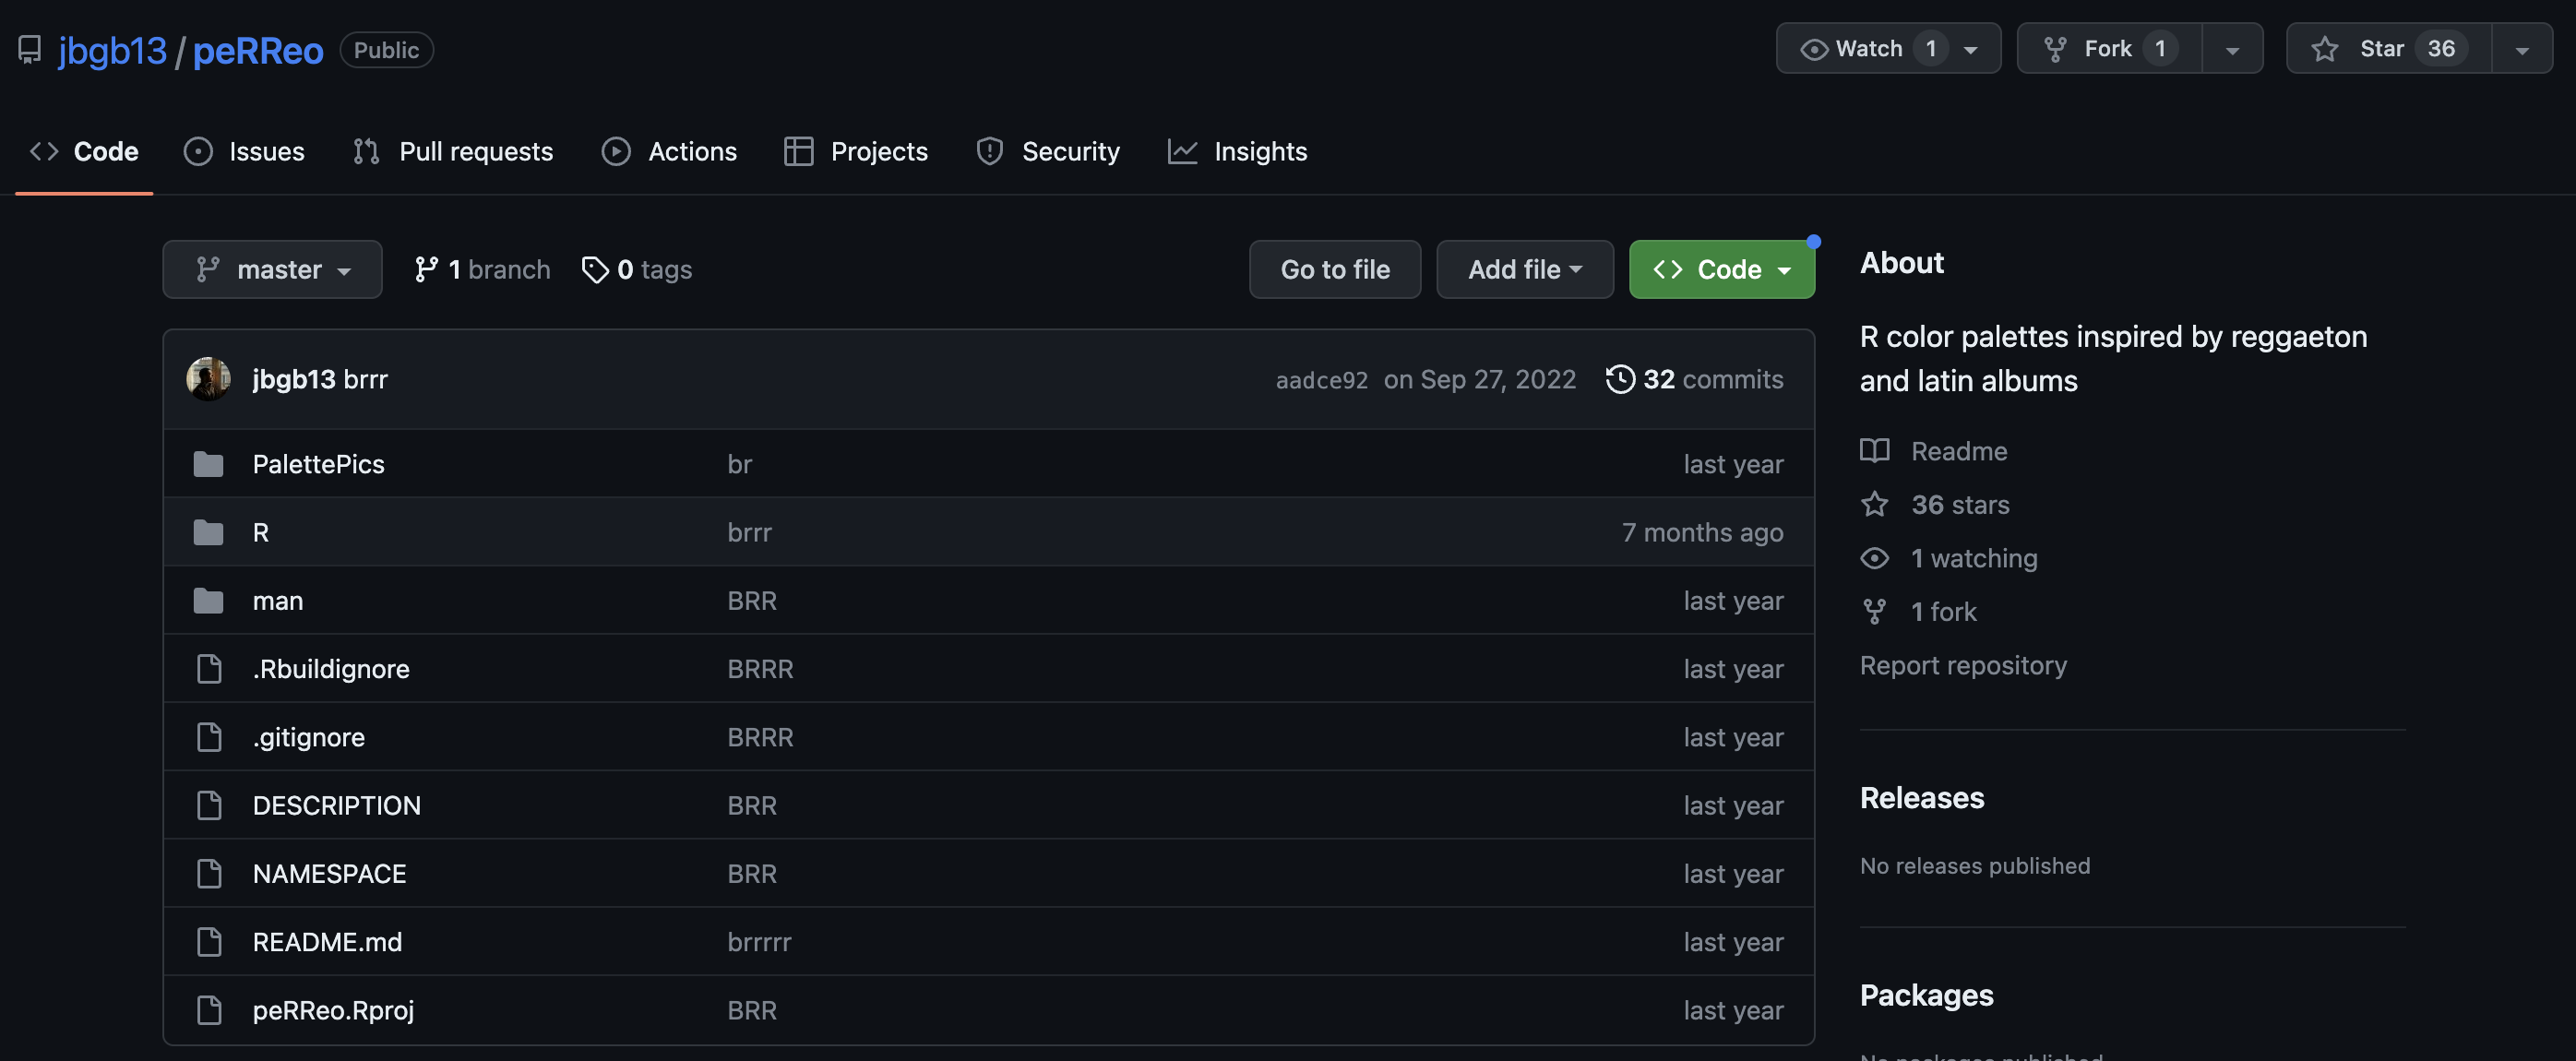The image size is (2576, 1061).
Task: Click the branch icon beside 1 branch
Action: click(x=426, y=270)
